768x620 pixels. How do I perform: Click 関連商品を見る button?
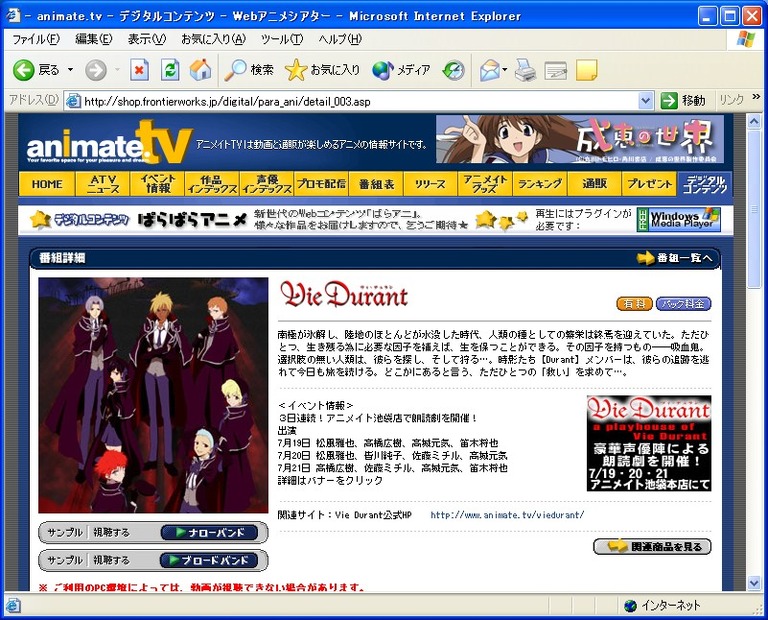[652, 547]
